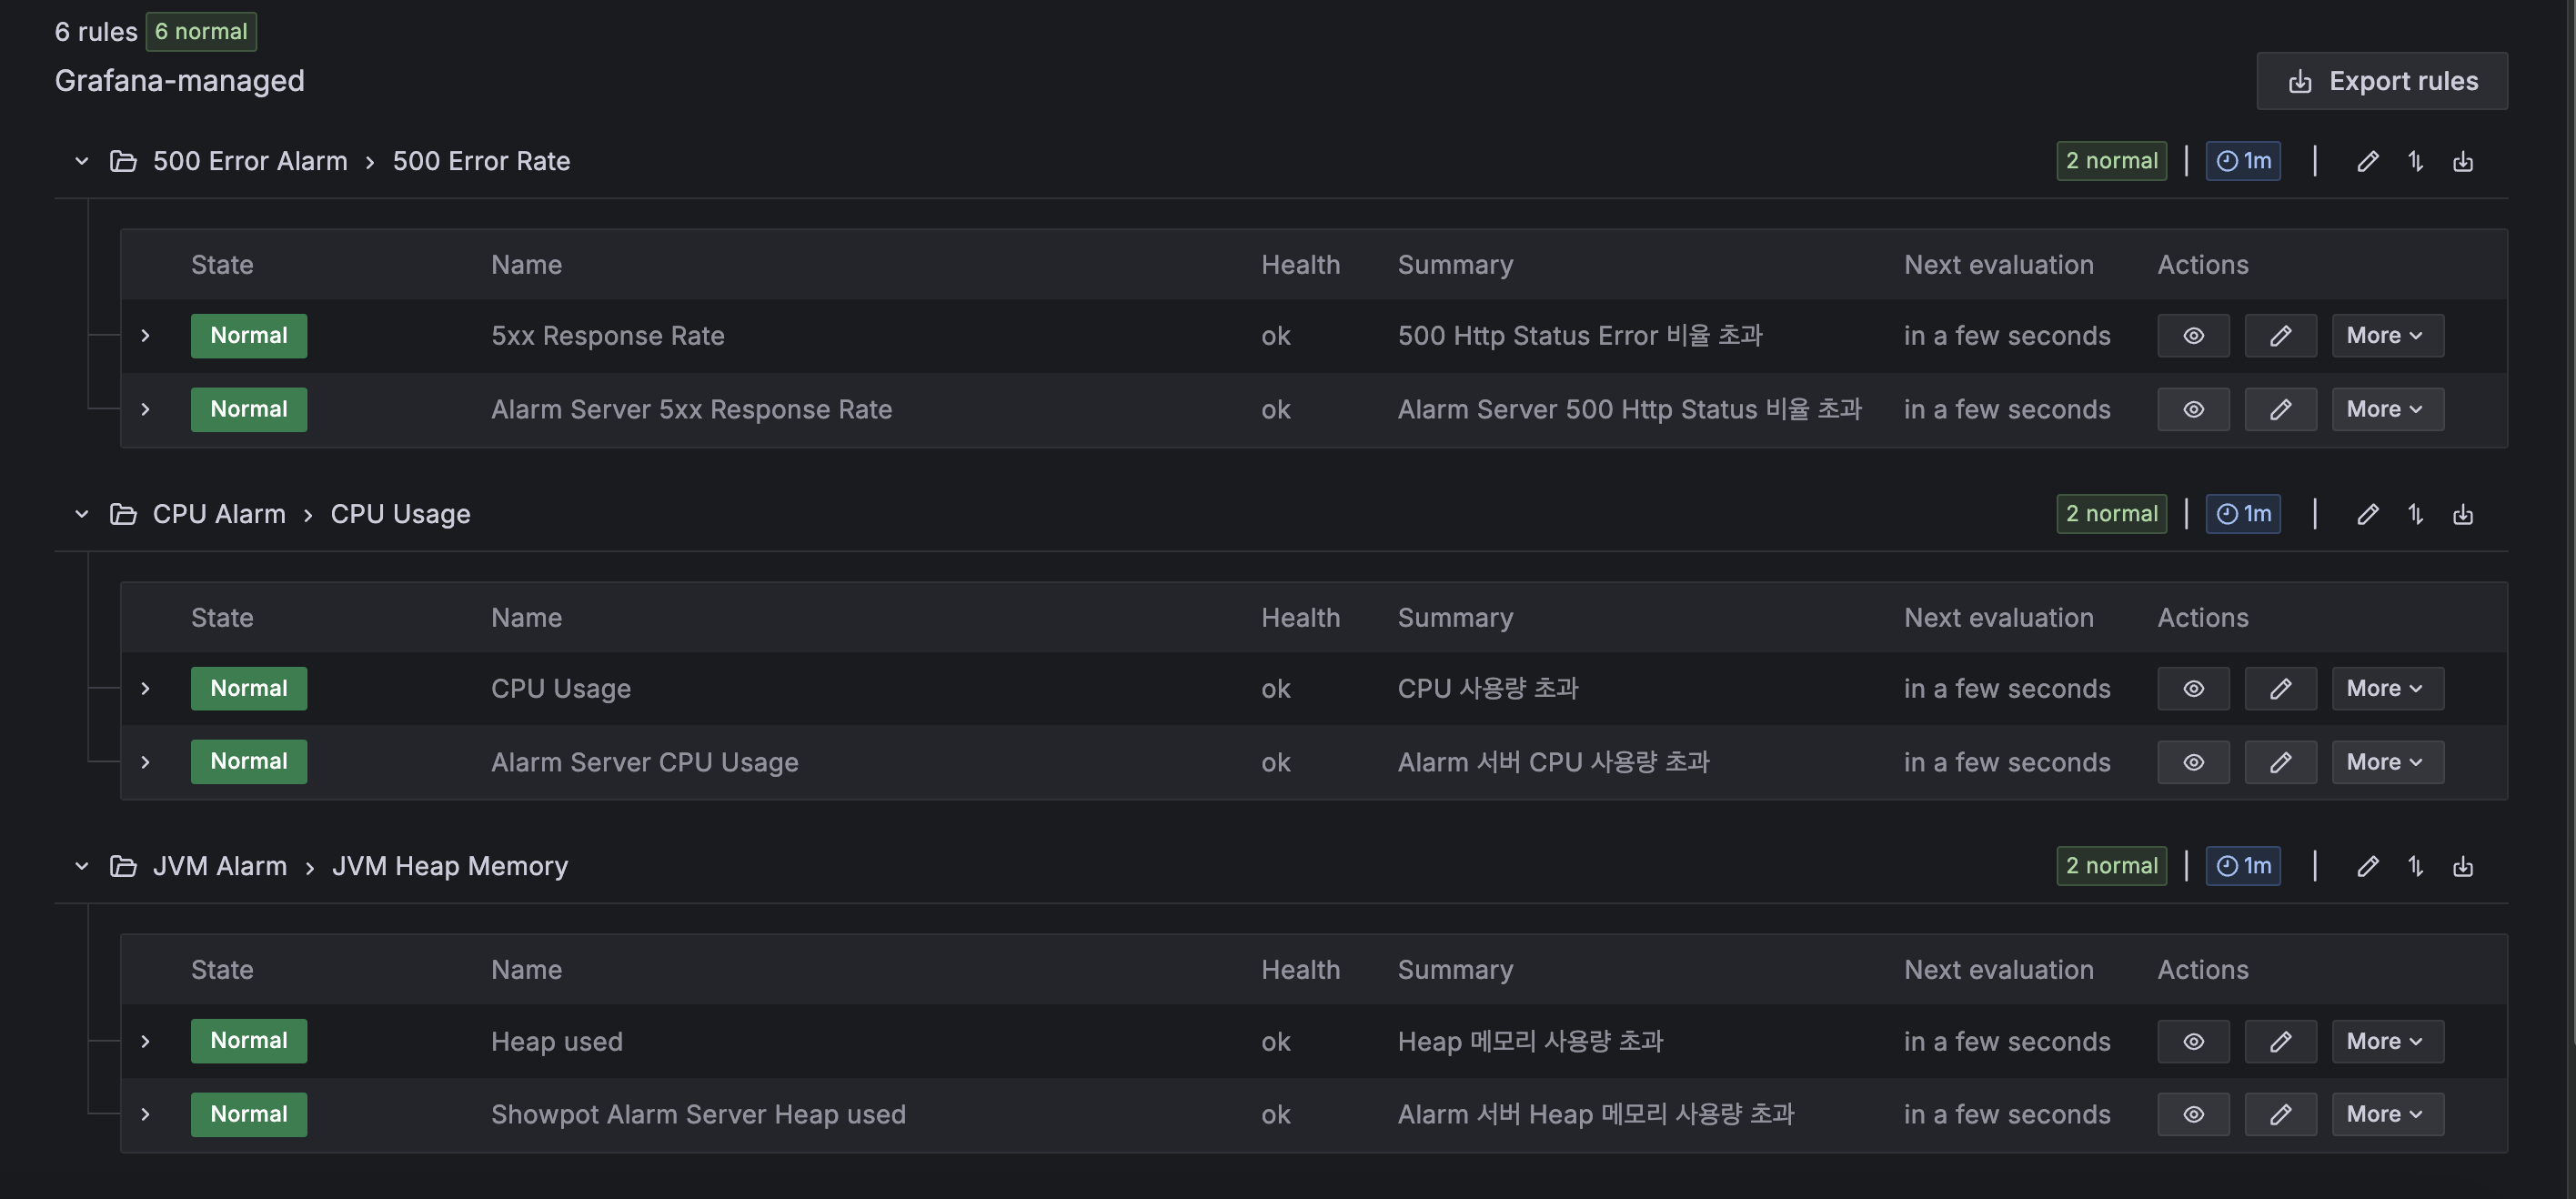Open the JVM Alarm folder icon

123,866
